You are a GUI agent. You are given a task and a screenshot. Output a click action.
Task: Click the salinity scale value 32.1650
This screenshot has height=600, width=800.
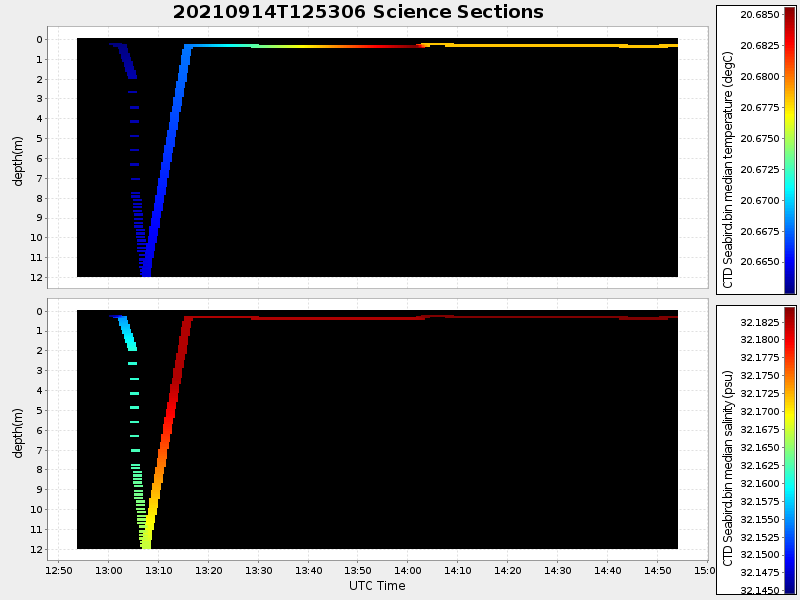[760, 448]
